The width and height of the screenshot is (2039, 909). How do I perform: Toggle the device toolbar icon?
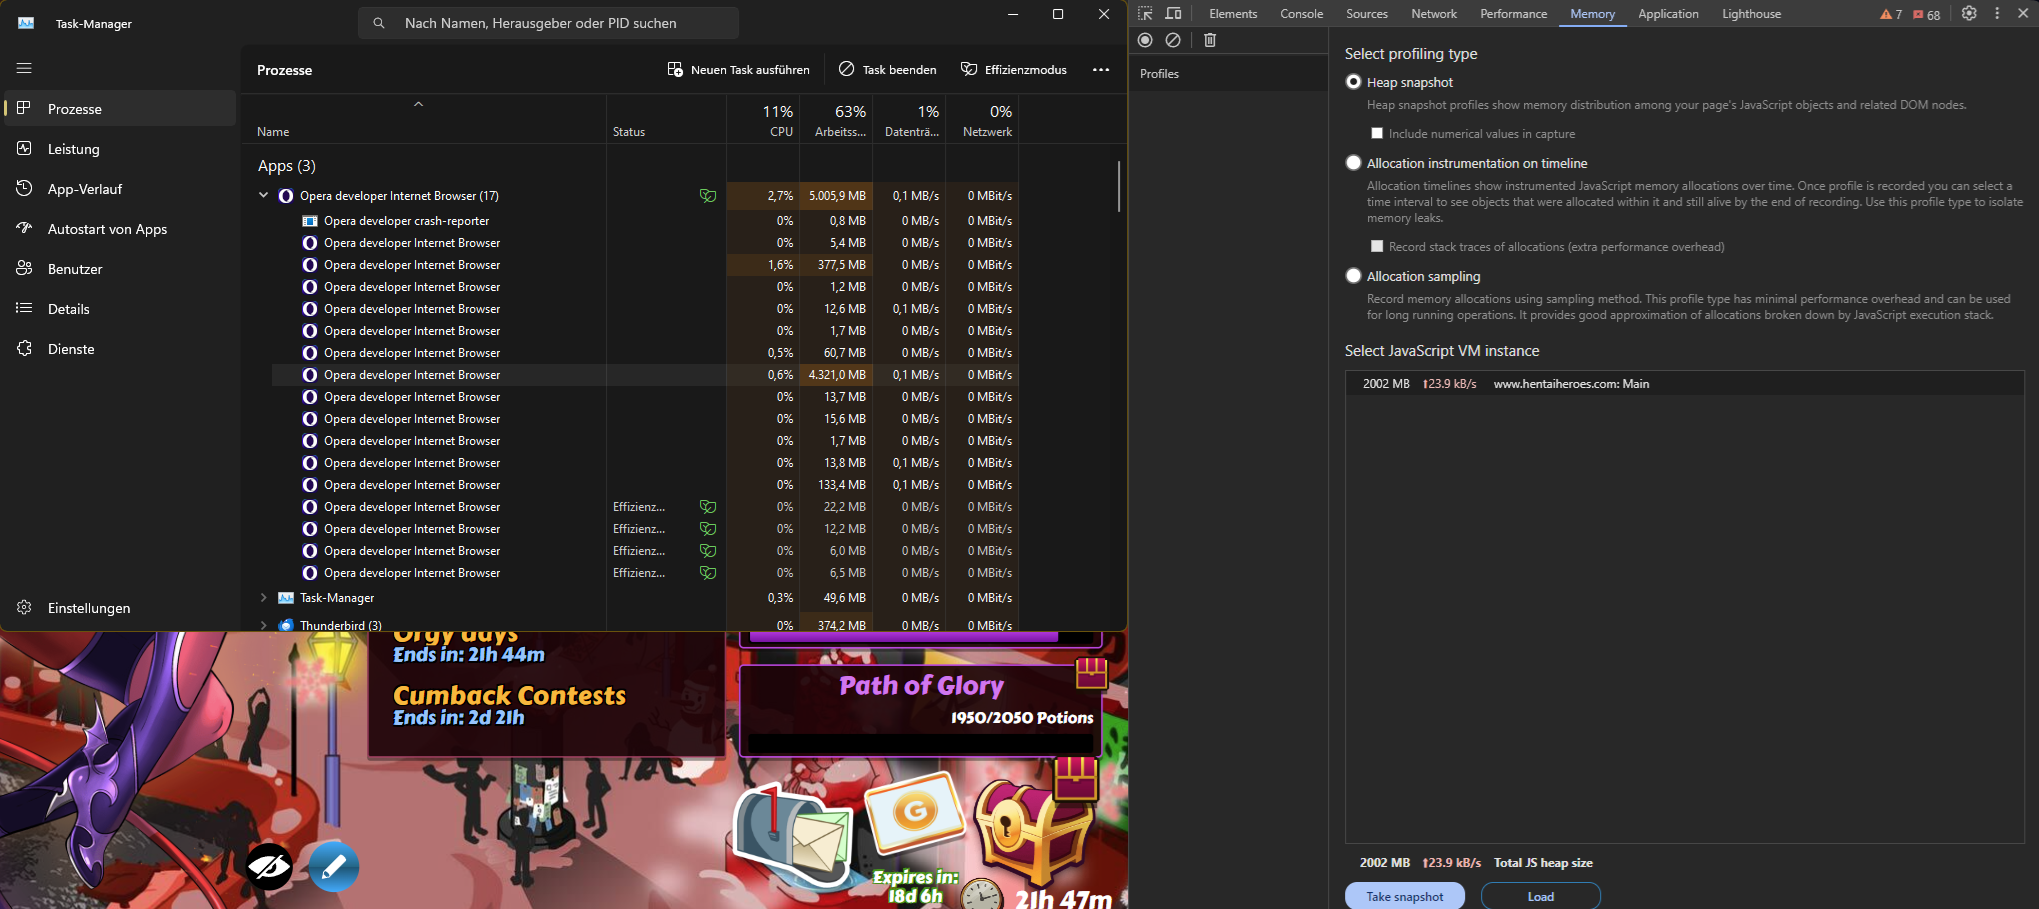1174,14
